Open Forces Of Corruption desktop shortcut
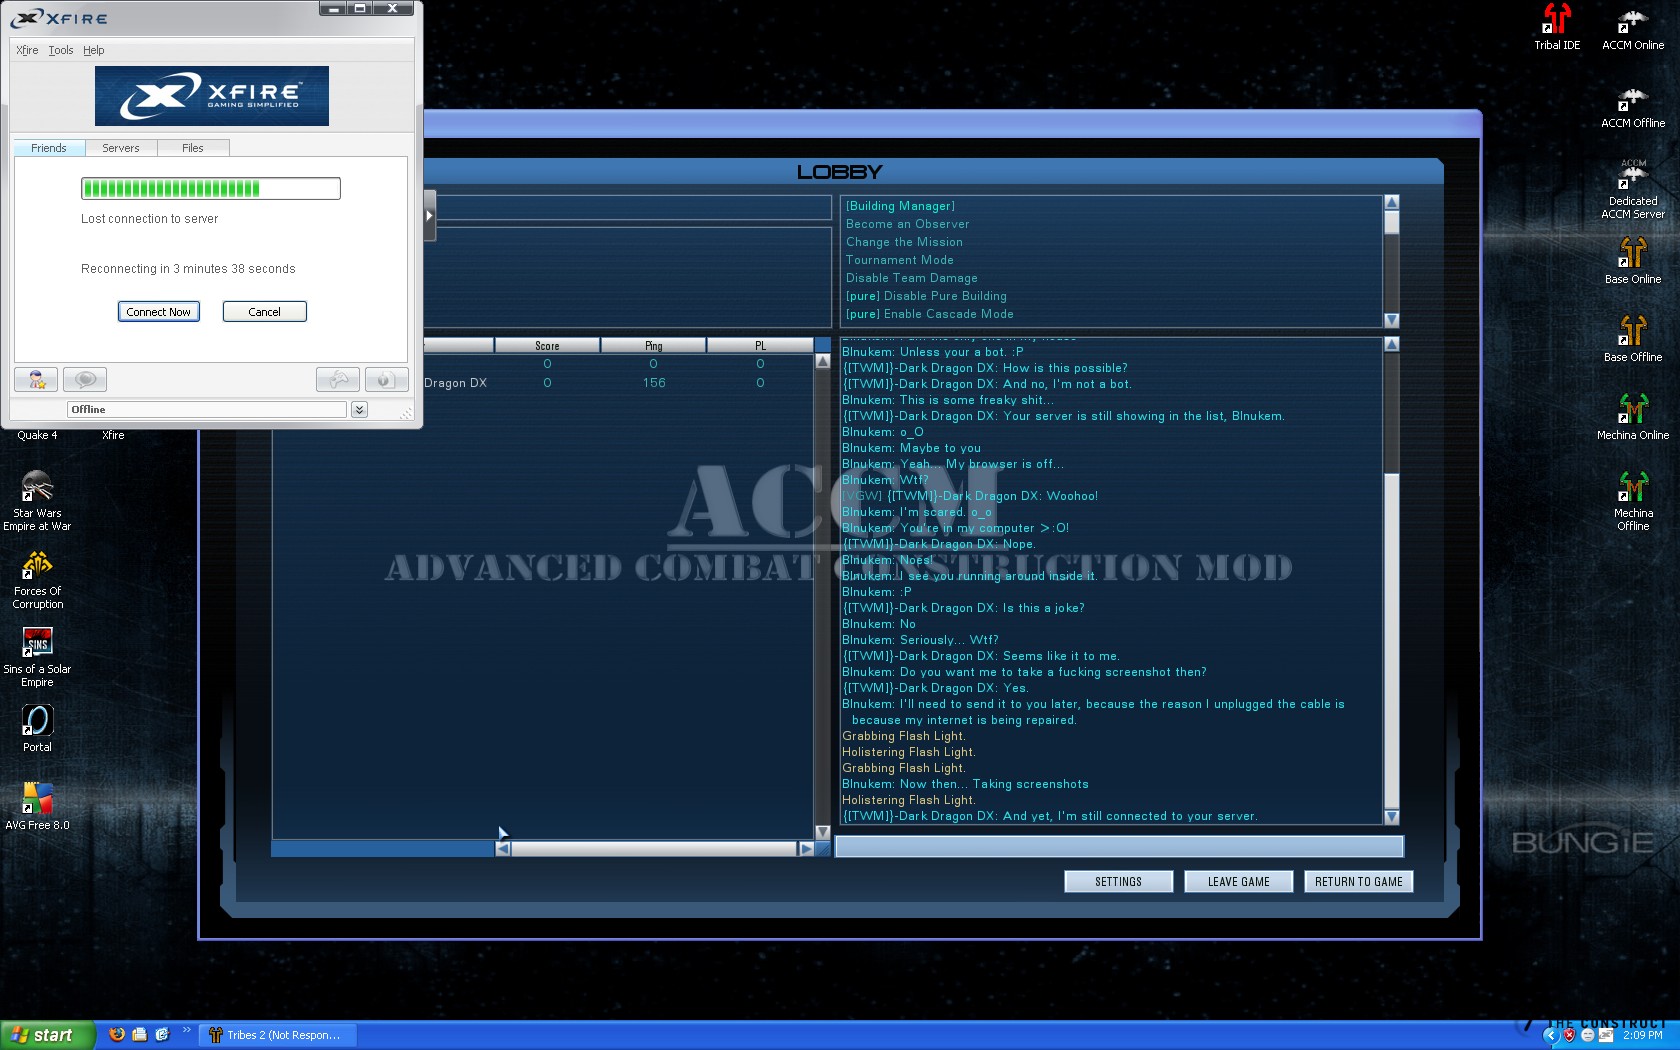The image size is (1680, 1050). click(x=37, y=580)
